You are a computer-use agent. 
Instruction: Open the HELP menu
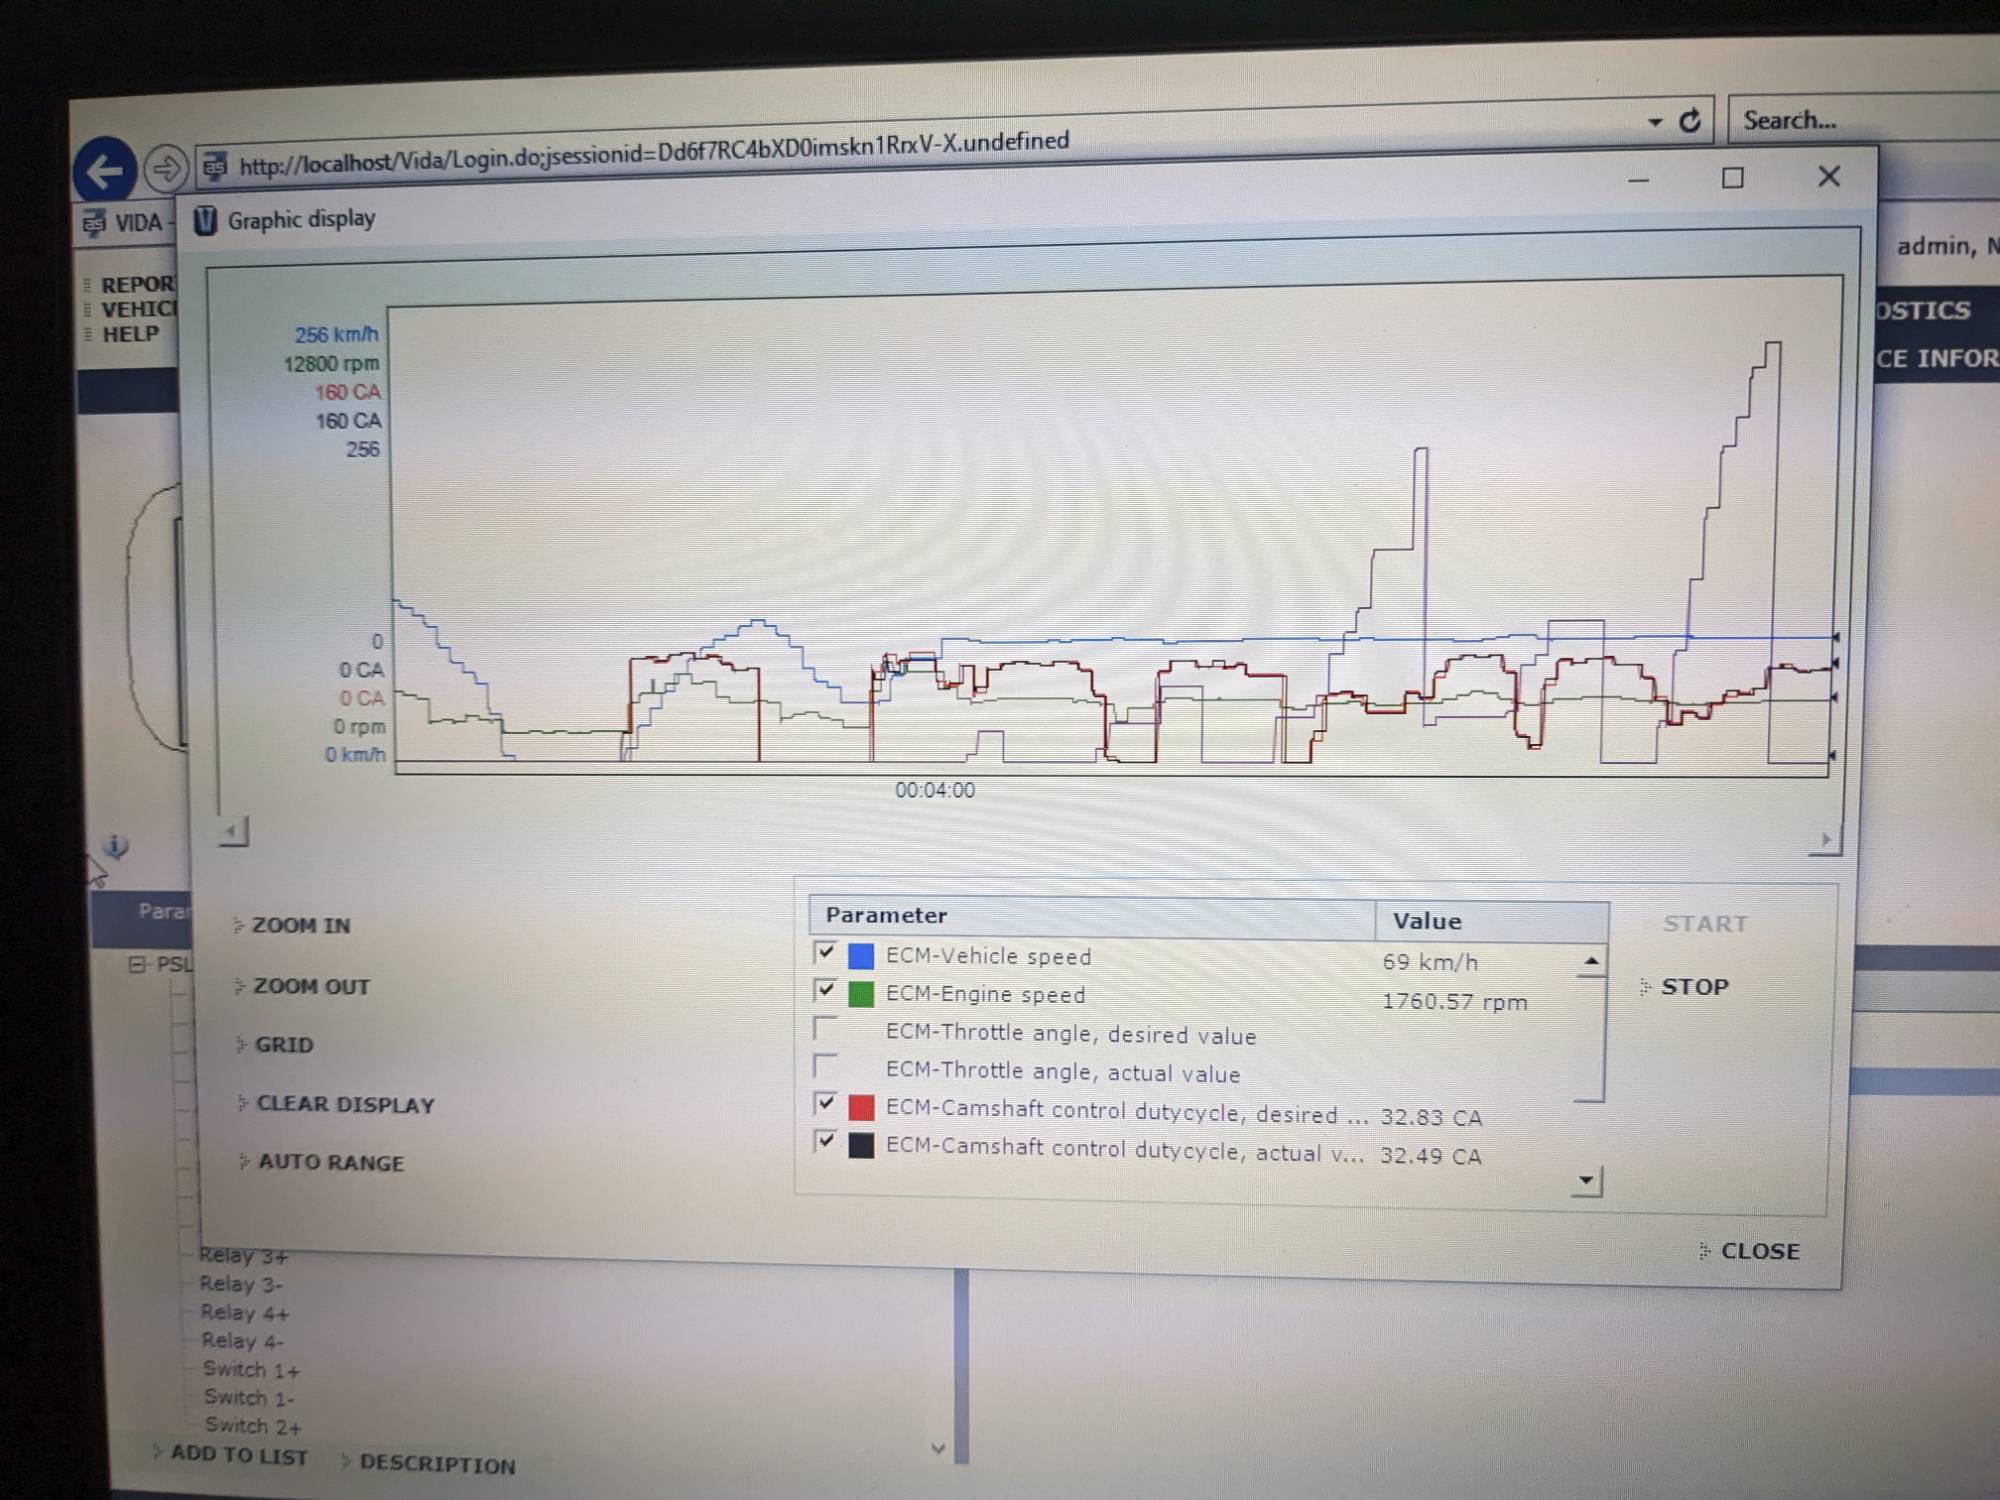tap(130, 335)
